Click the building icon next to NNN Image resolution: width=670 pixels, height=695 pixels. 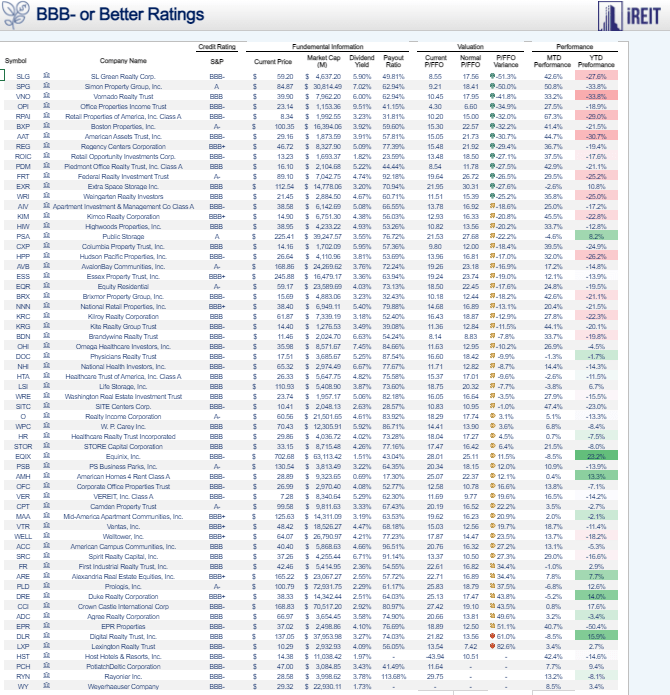[x=47, y=305]
